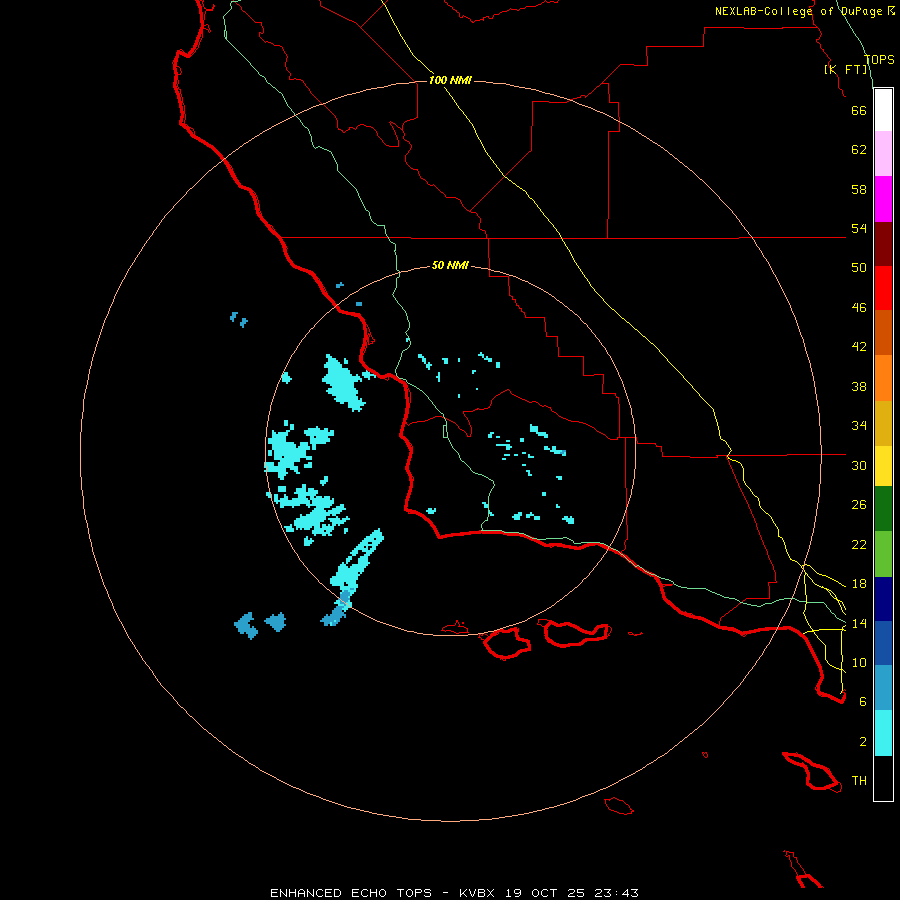900x900 pixels.
Task: Click the bright red legend swatch
Action: [883, 288]
